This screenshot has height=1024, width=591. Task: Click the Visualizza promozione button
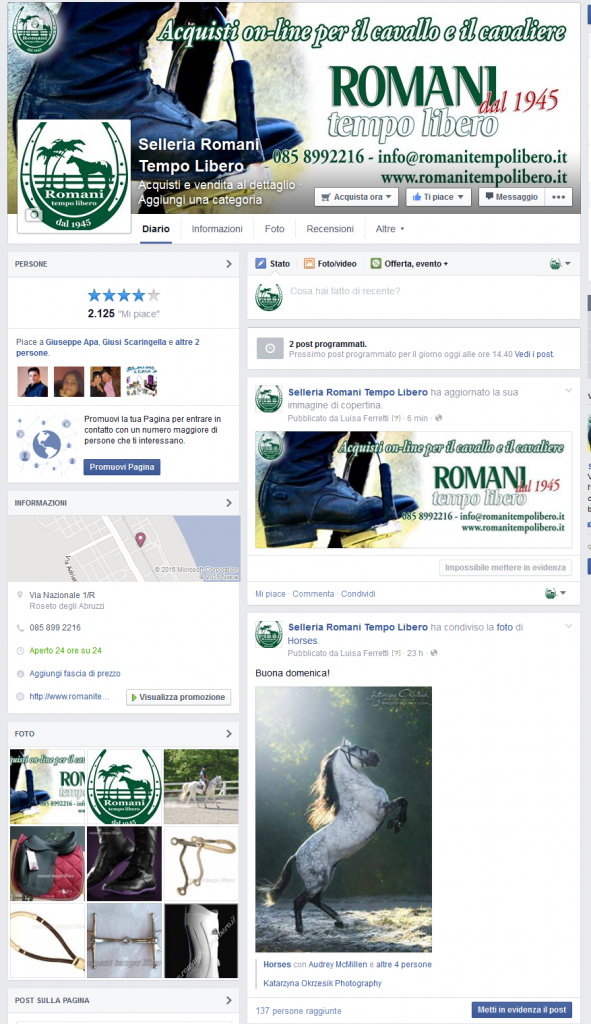[x=178, y=697]
